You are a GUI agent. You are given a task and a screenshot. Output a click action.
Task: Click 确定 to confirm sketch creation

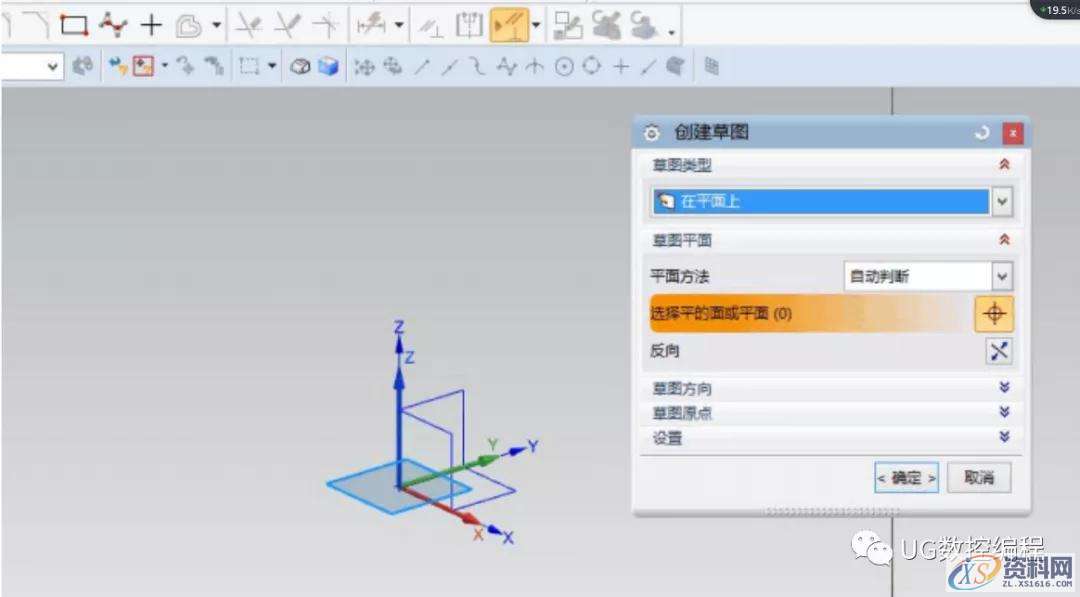[905, 478]
